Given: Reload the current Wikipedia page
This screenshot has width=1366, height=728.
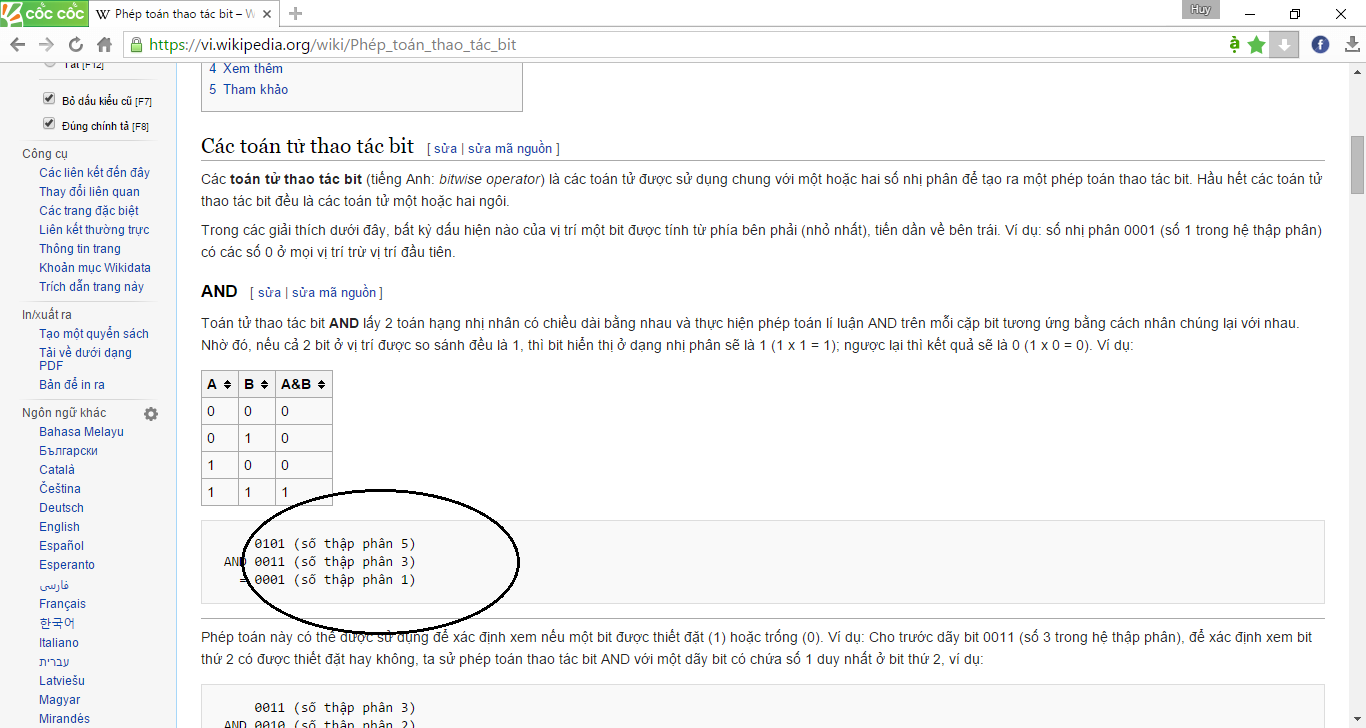Looking at the screenshot, I should coord(76,45).
